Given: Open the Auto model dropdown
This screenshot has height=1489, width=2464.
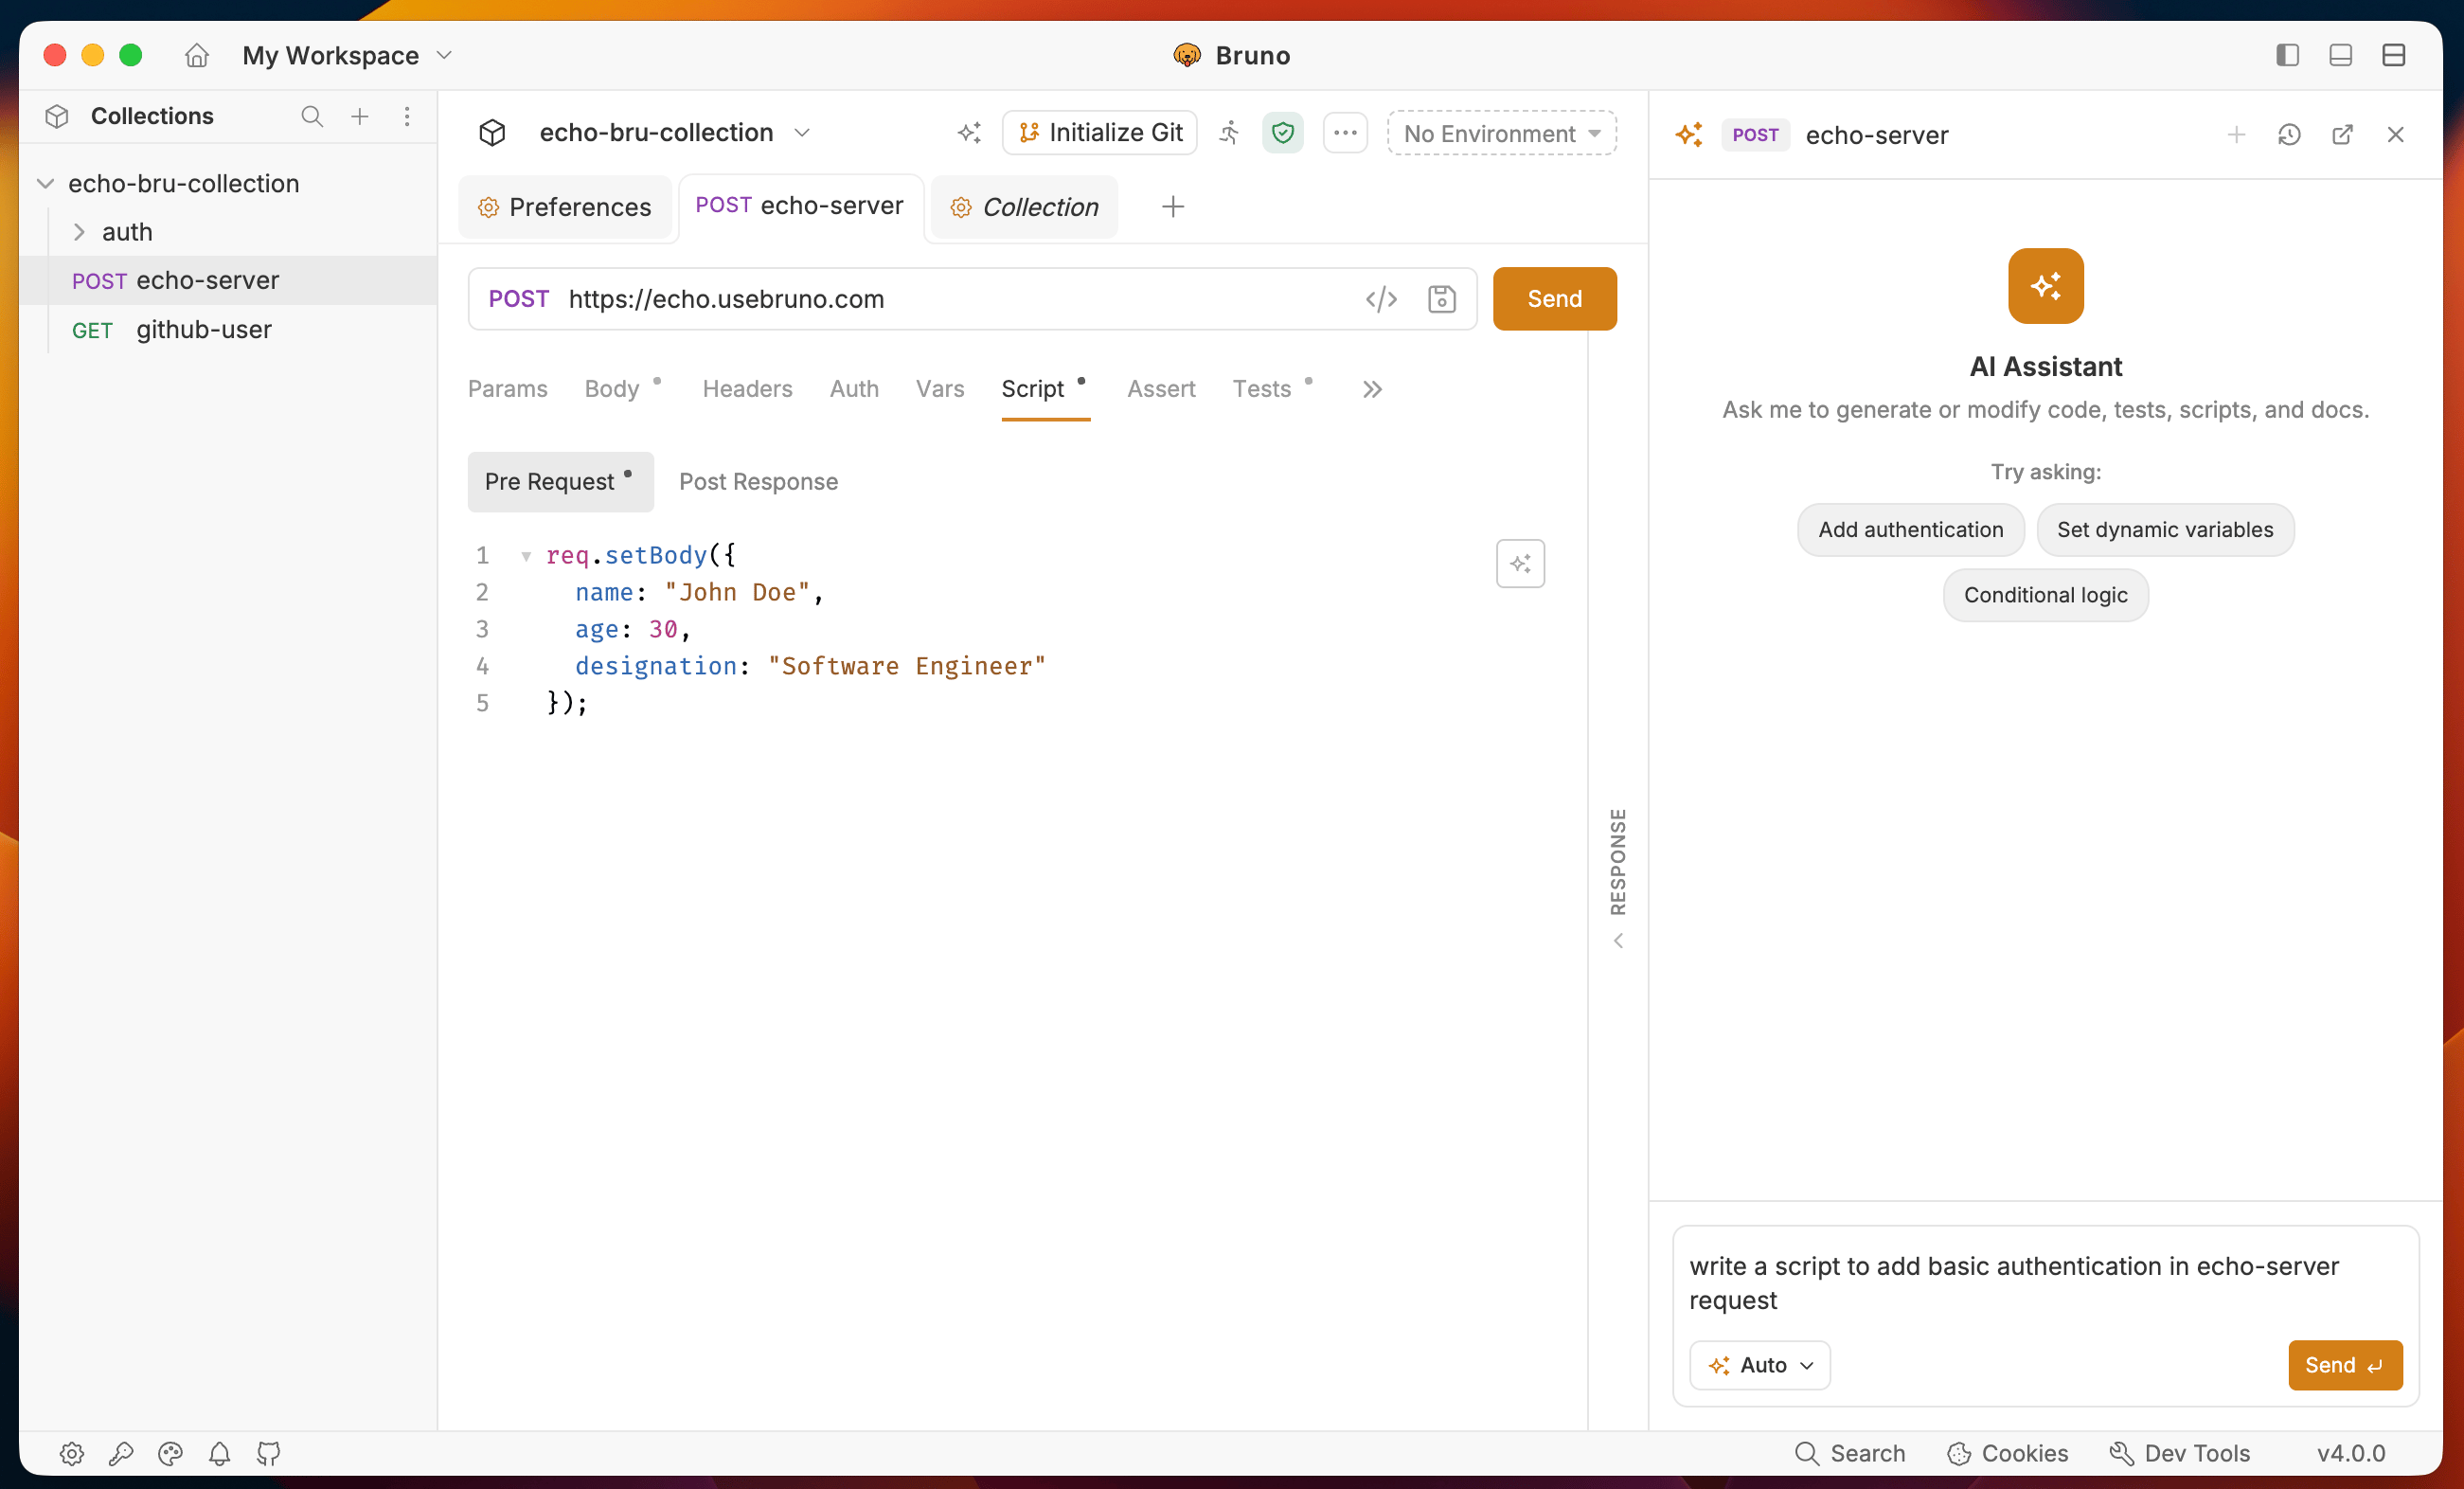Looking at the screenshot, I should click(1759, 1365).
